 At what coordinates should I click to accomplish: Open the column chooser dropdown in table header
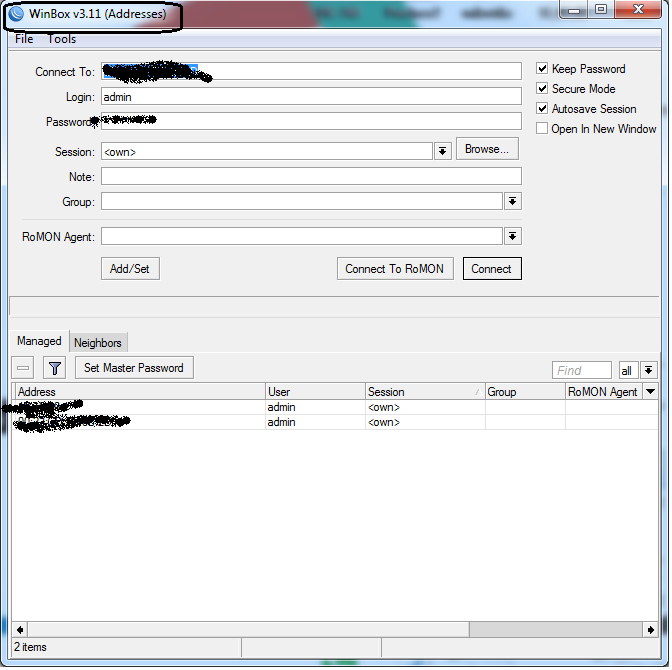[651, 392]
